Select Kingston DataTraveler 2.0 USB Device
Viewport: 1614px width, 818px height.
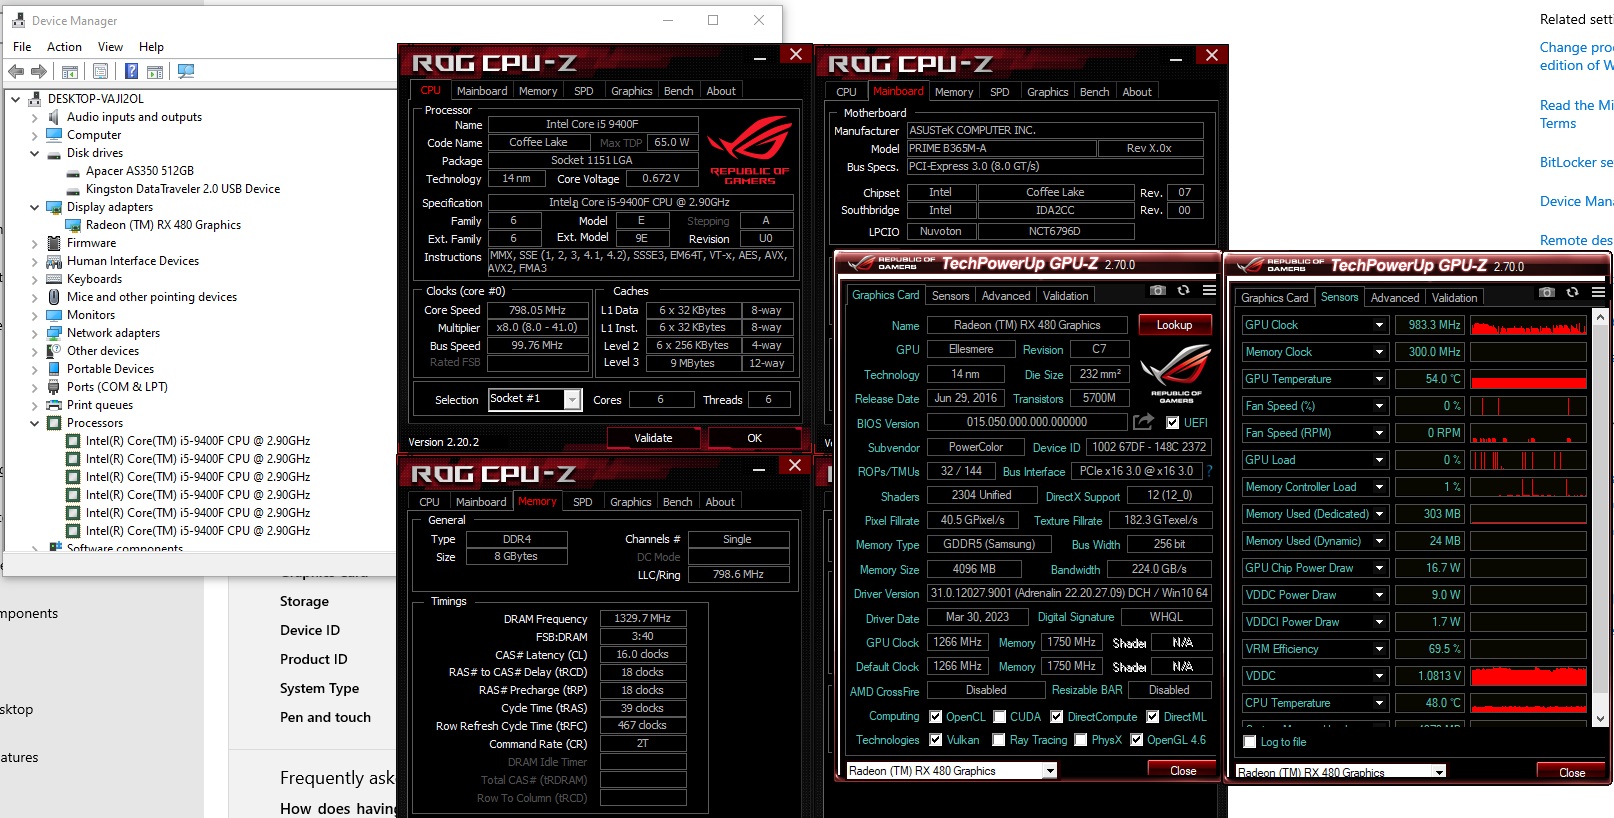[183, 189]
